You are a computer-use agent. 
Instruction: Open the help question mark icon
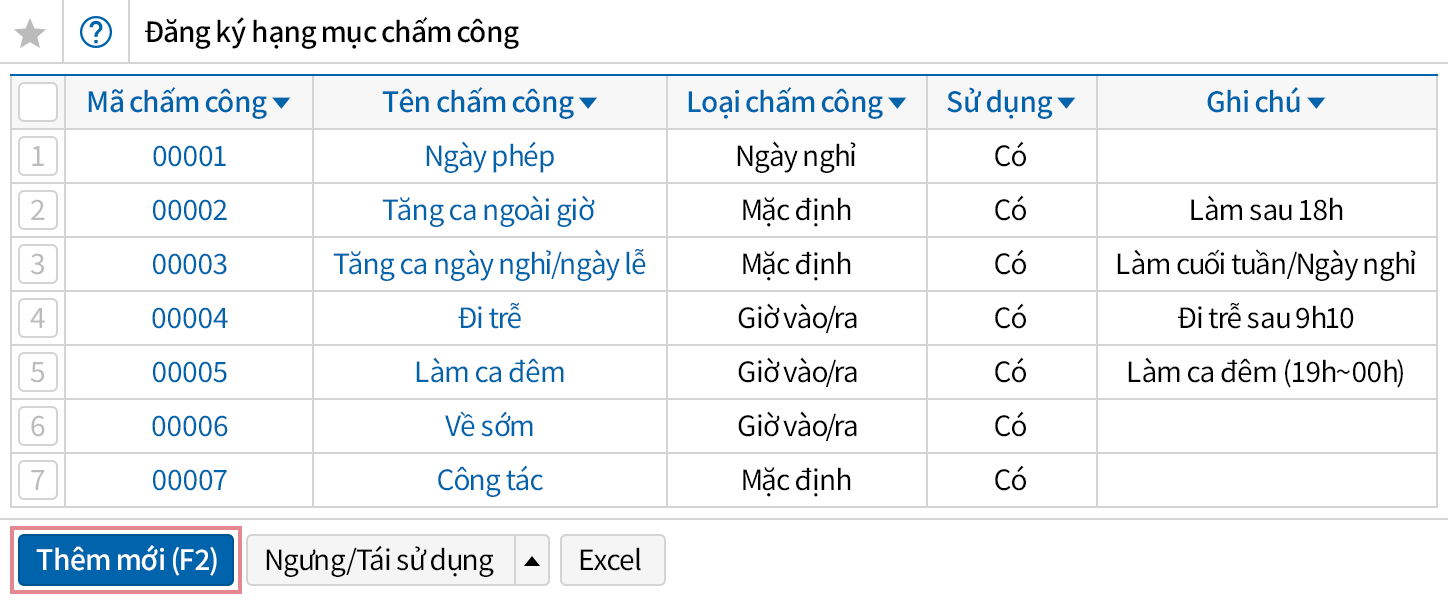pyautogui.click(x=95, y=34)
